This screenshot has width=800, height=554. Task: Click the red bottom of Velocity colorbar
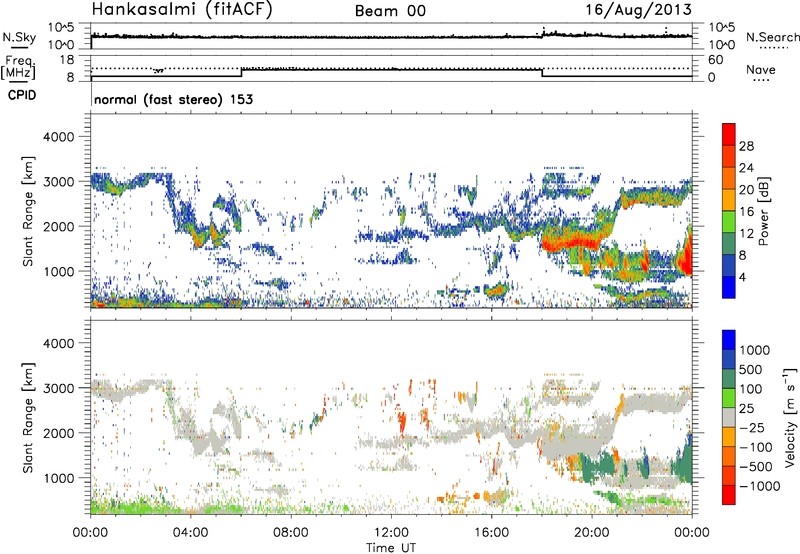(729, 495)
